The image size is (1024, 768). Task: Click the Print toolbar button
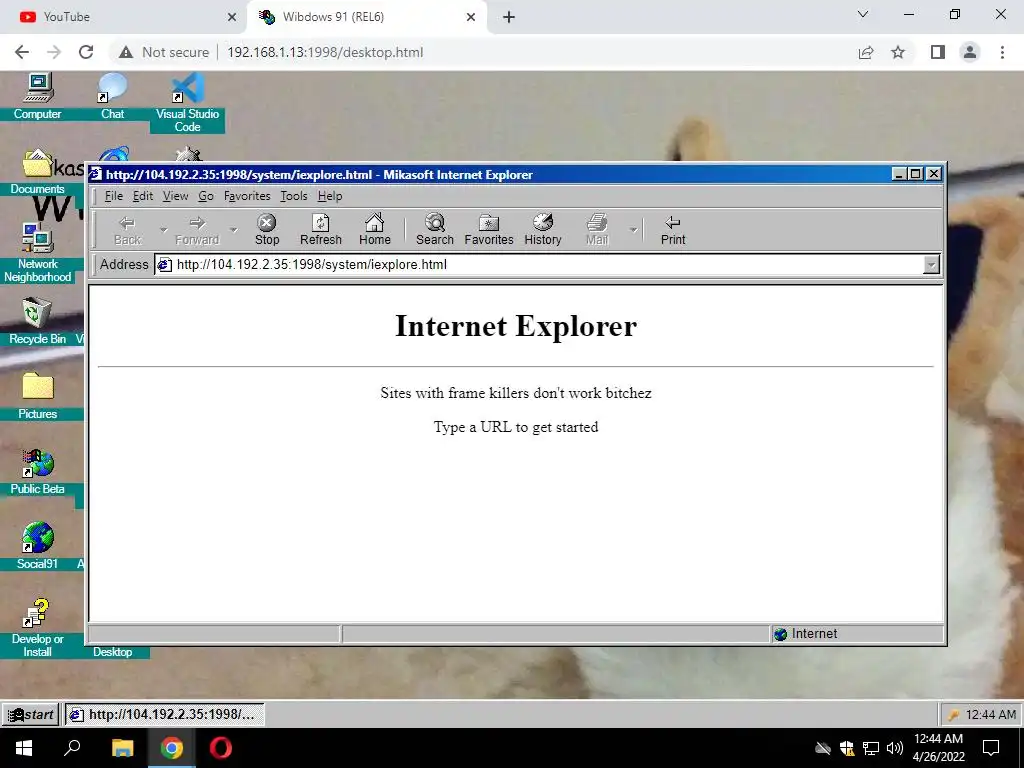tap(673, 230)
